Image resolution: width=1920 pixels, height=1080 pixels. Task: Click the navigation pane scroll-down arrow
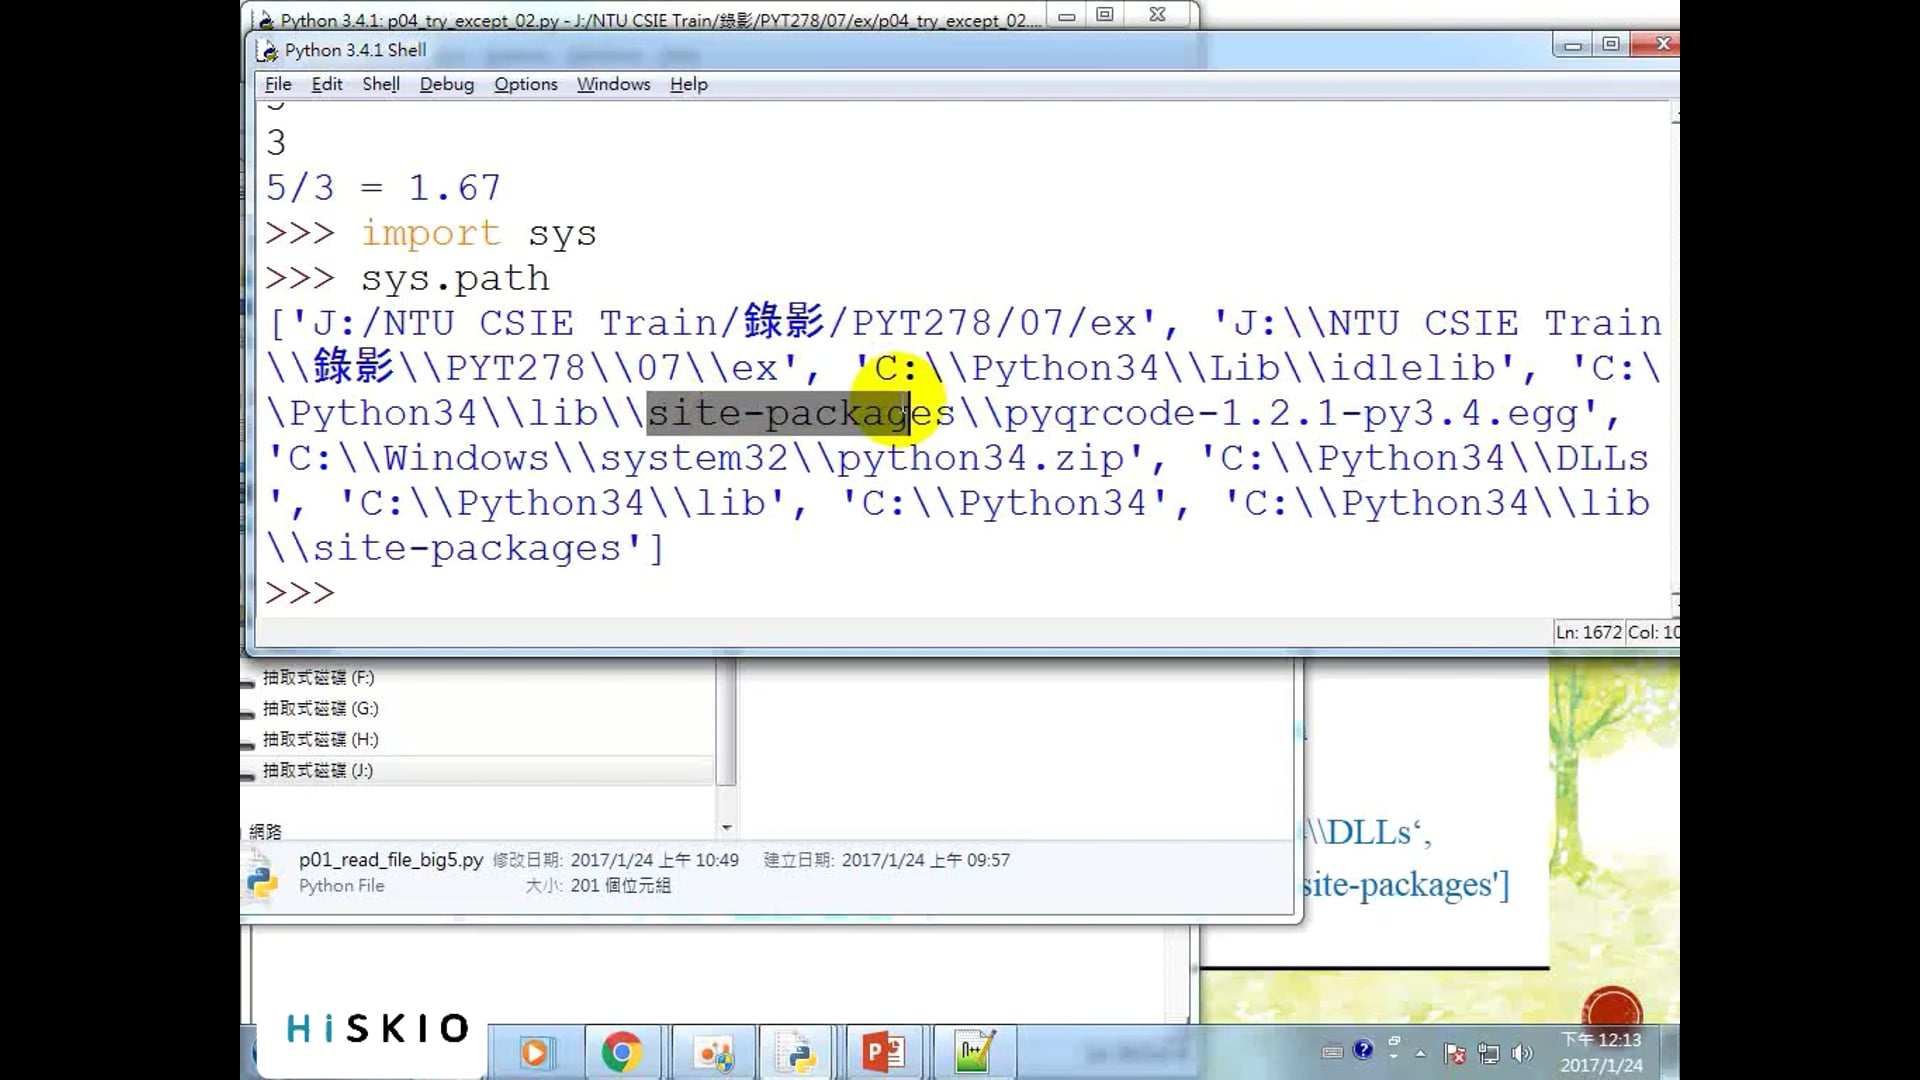(727, 828)
